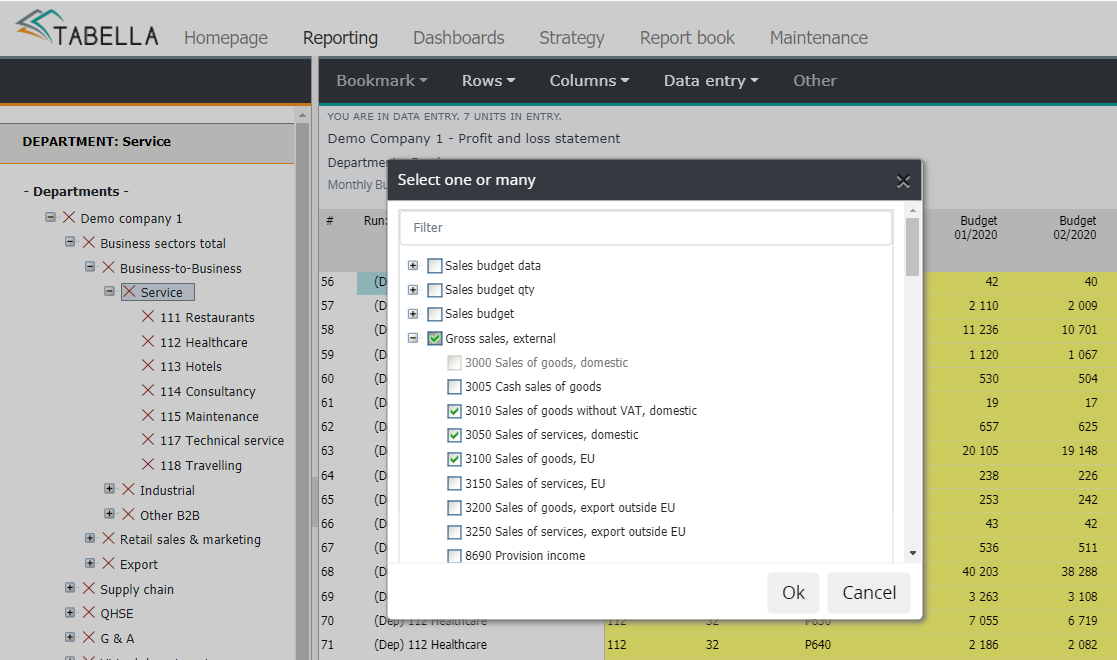Open the Dashboards tab
Image resolution: width=1117 pixels, height=660 pixels.
point(459,38)
